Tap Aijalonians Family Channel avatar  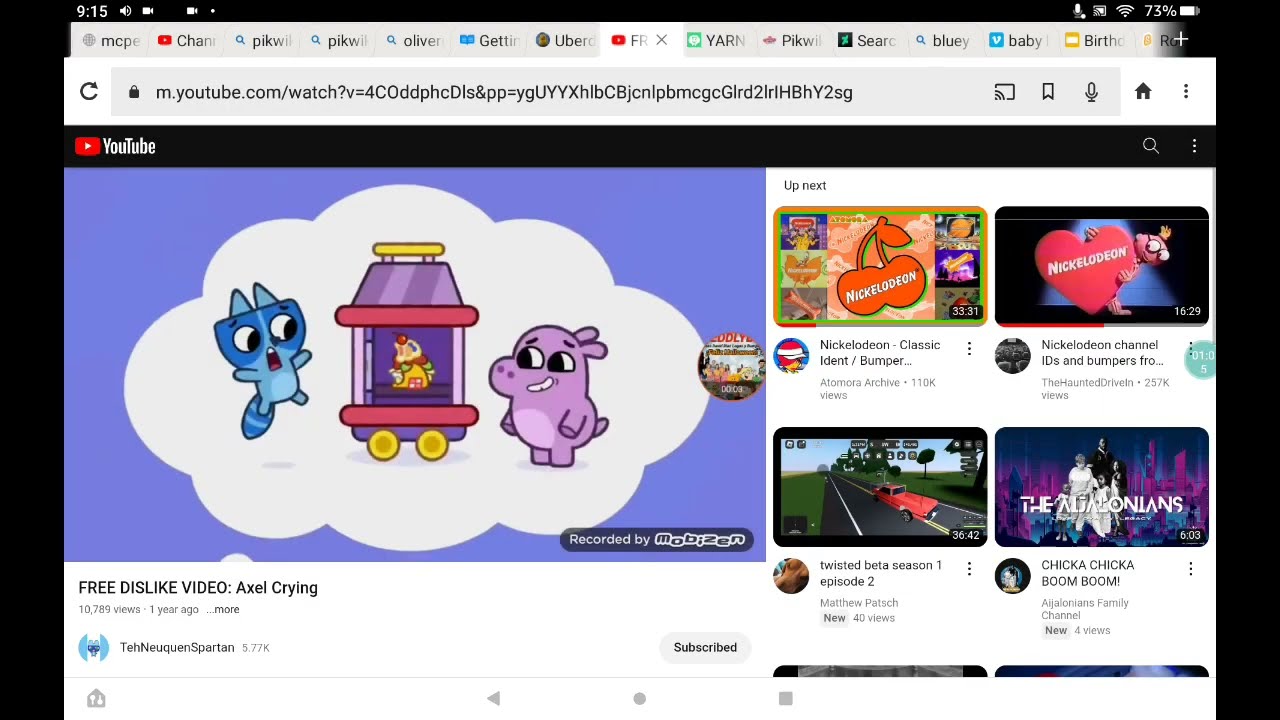tap(1012, 576)
